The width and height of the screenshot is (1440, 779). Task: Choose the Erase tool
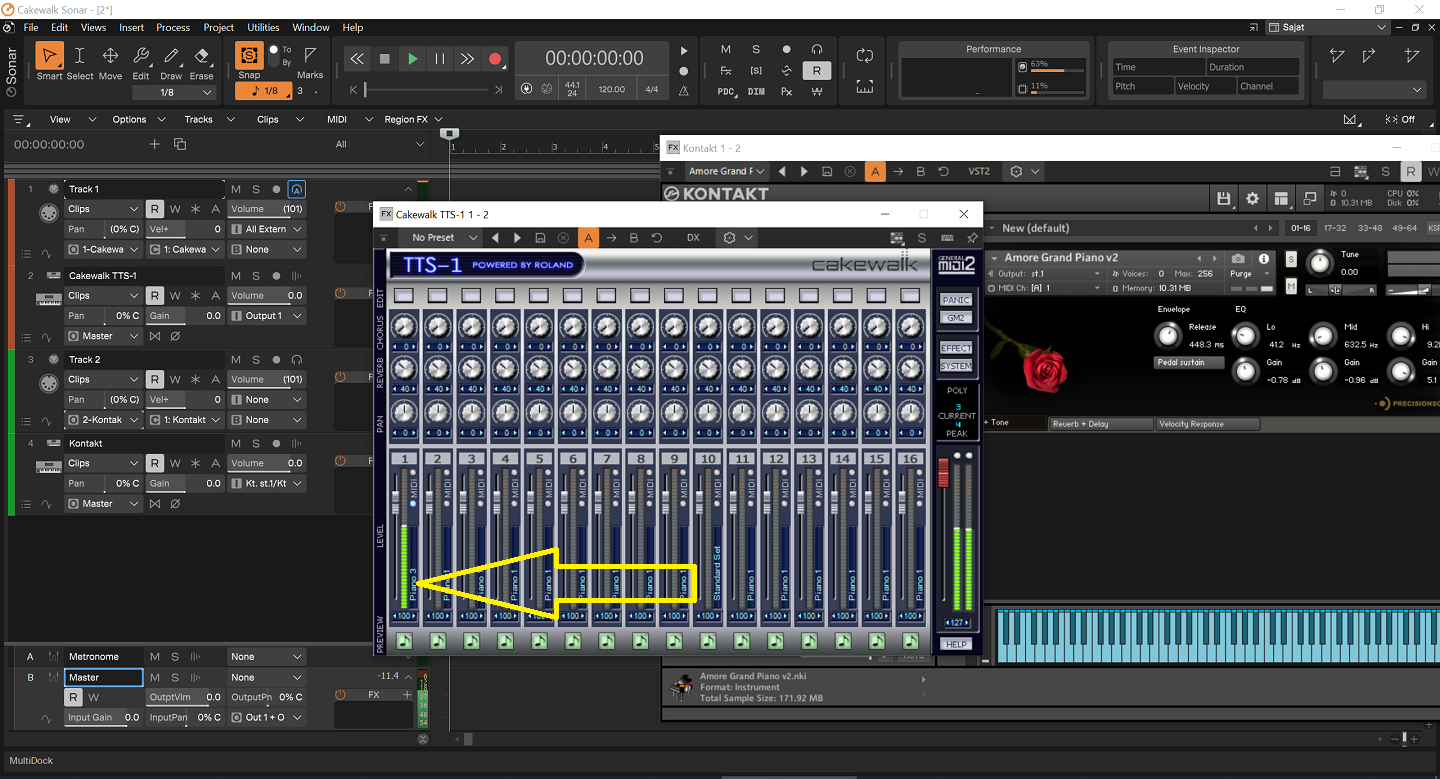[202, 56]
